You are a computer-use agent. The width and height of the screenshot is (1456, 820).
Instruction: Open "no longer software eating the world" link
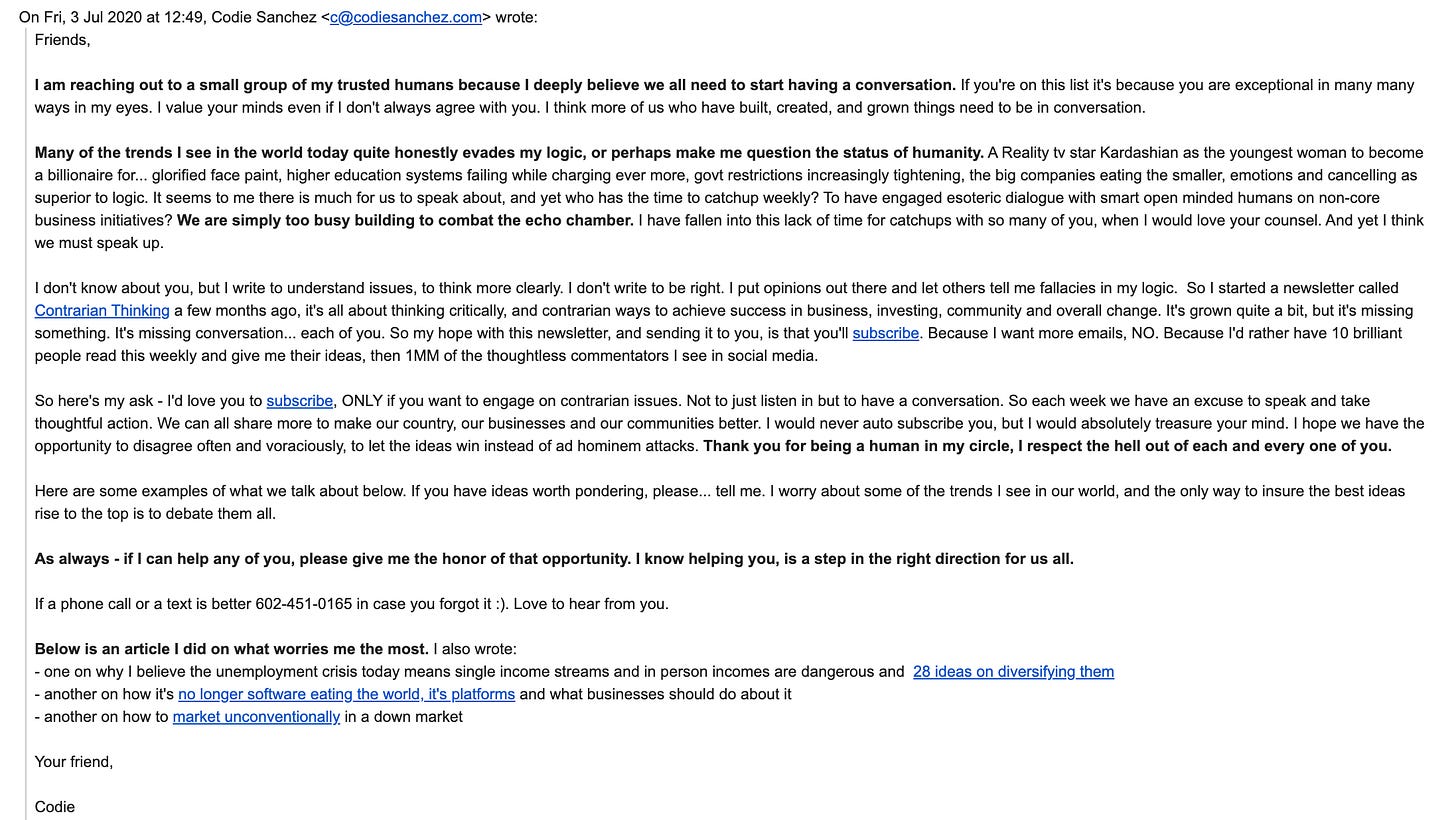coord(346,693)
